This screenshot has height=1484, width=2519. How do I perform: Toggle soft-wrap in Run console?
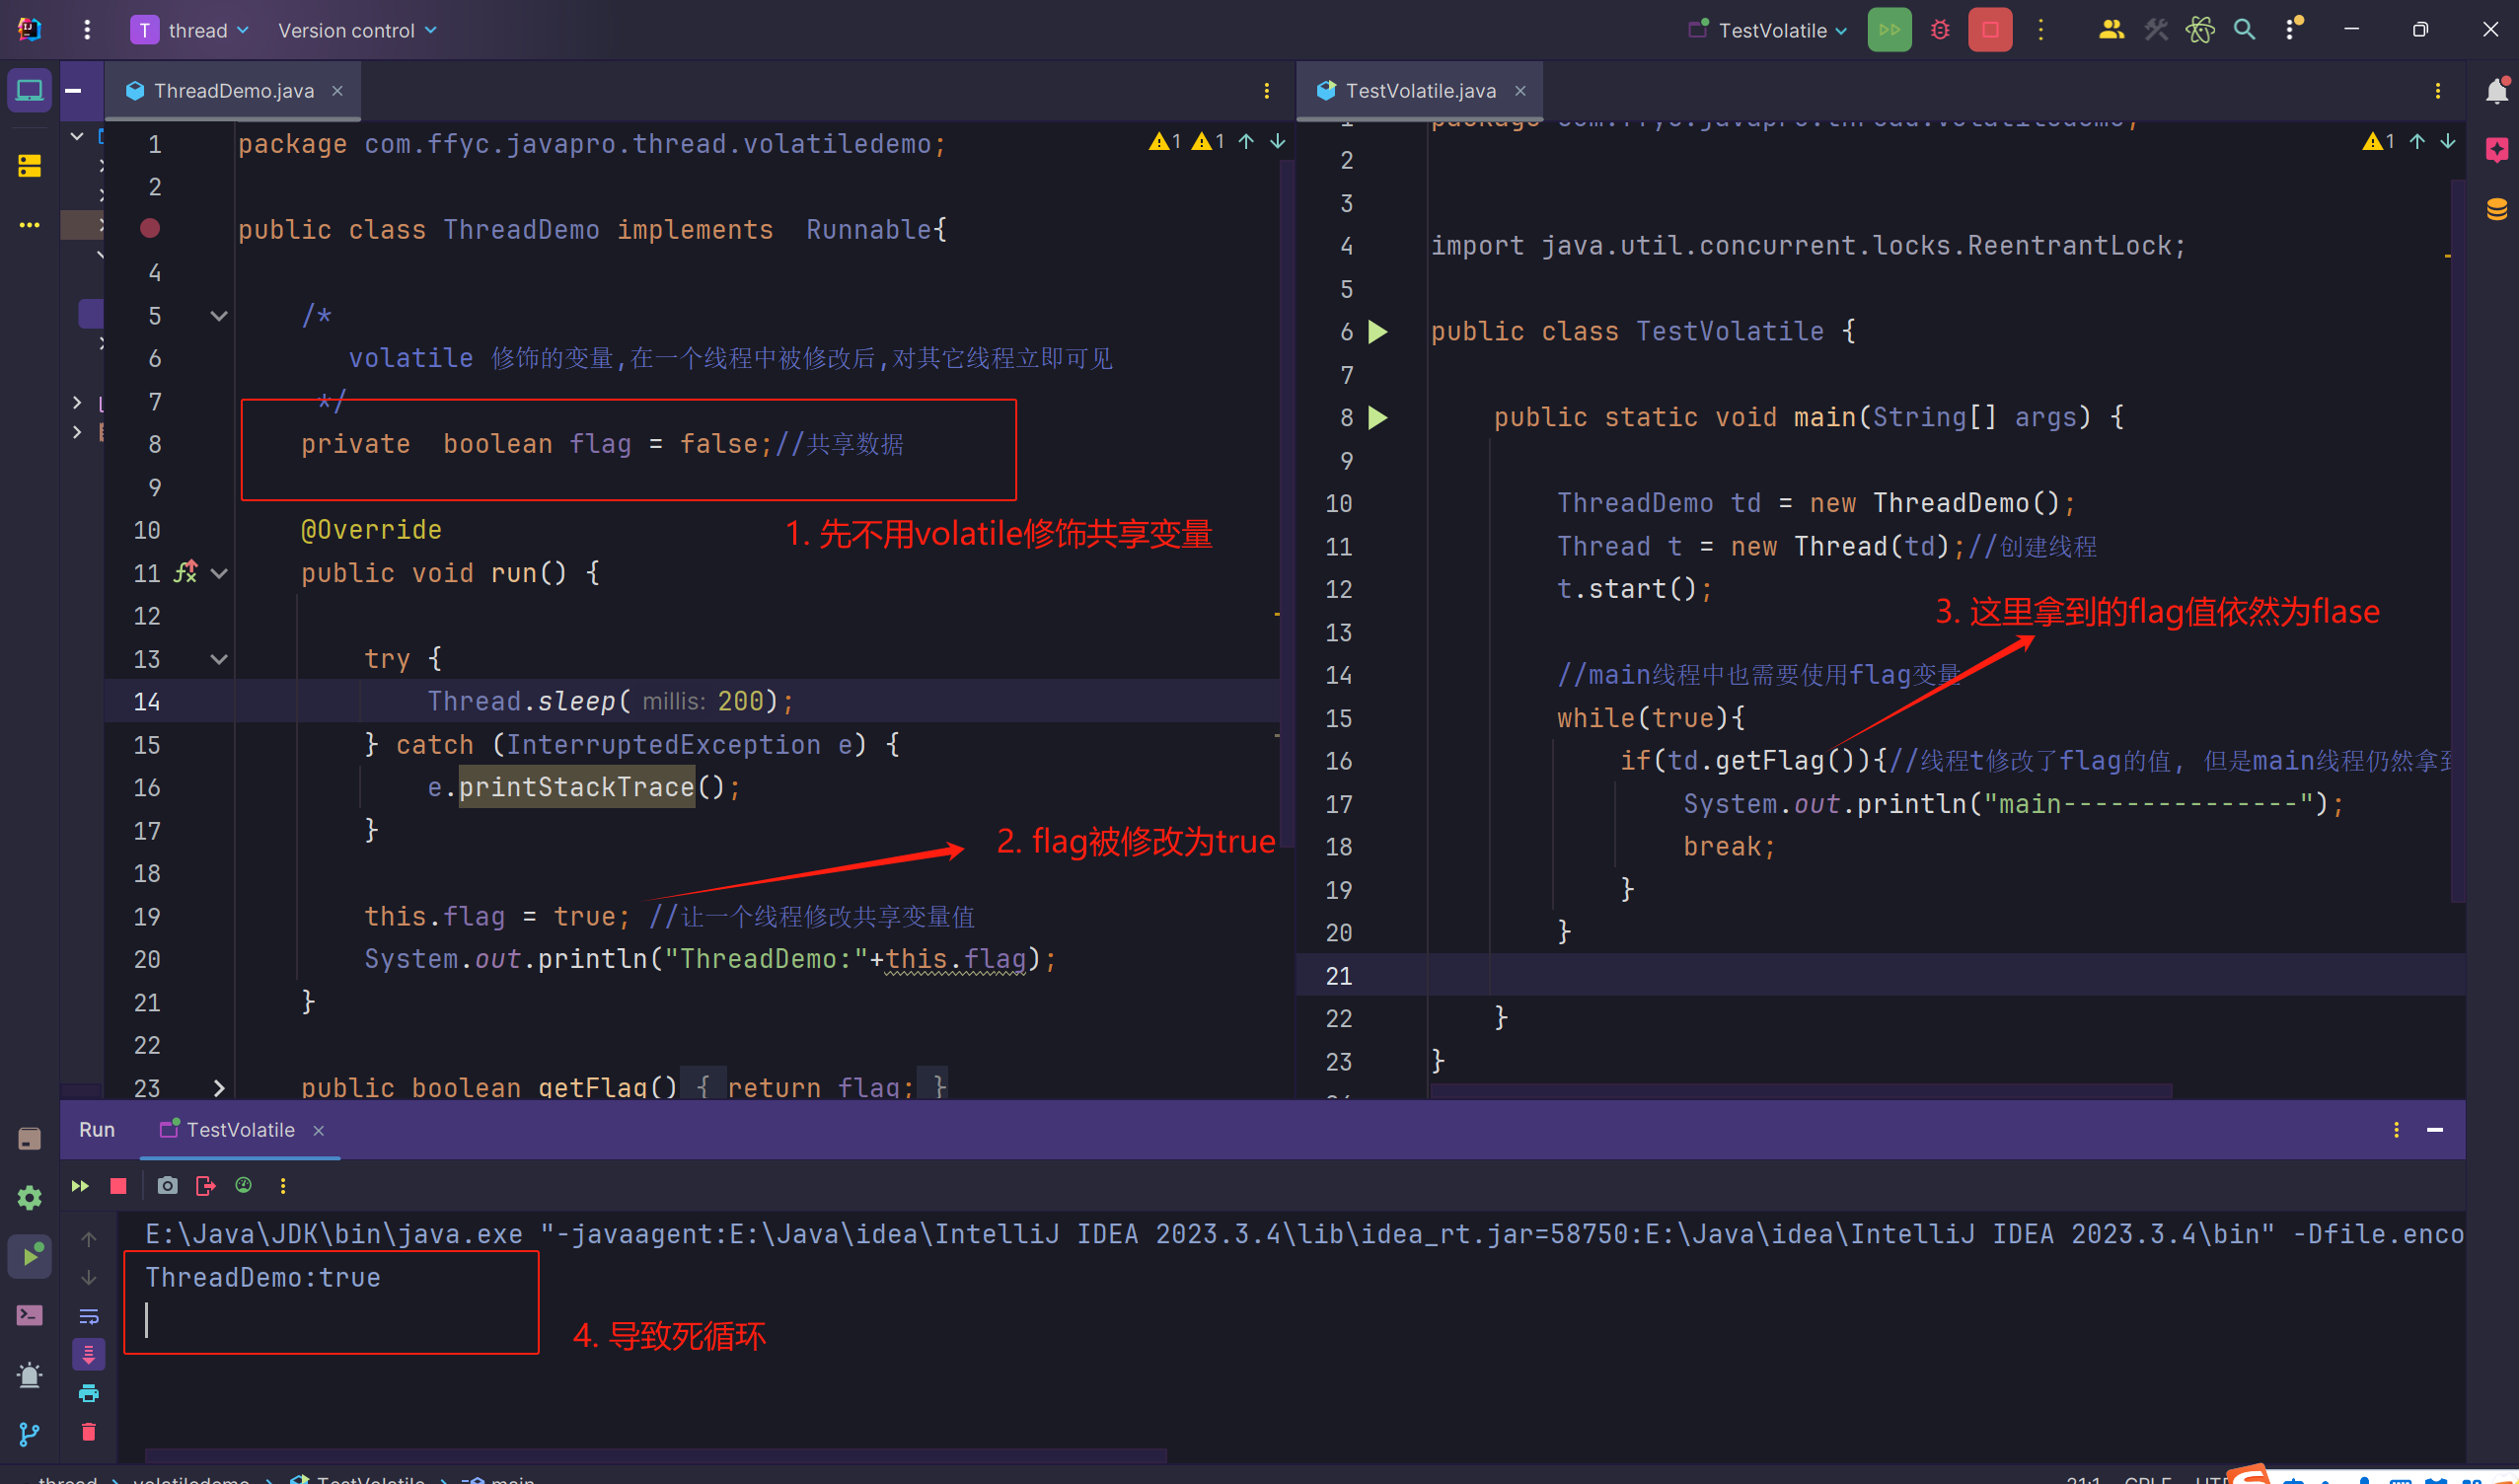pos(89,1316)
